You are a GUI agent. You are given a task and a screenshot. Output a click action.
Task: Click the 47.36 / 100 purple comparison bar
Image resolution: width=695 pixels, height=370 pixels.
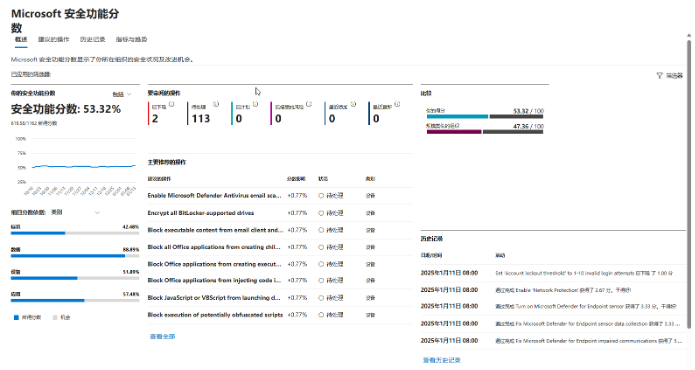(x=454, y=132)
